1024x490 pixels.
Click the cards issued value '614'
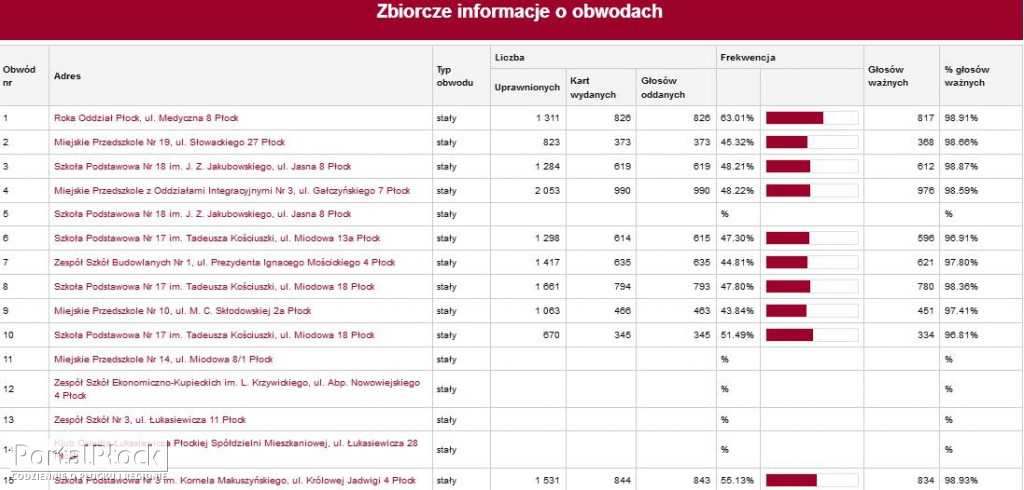coord(622,238)
